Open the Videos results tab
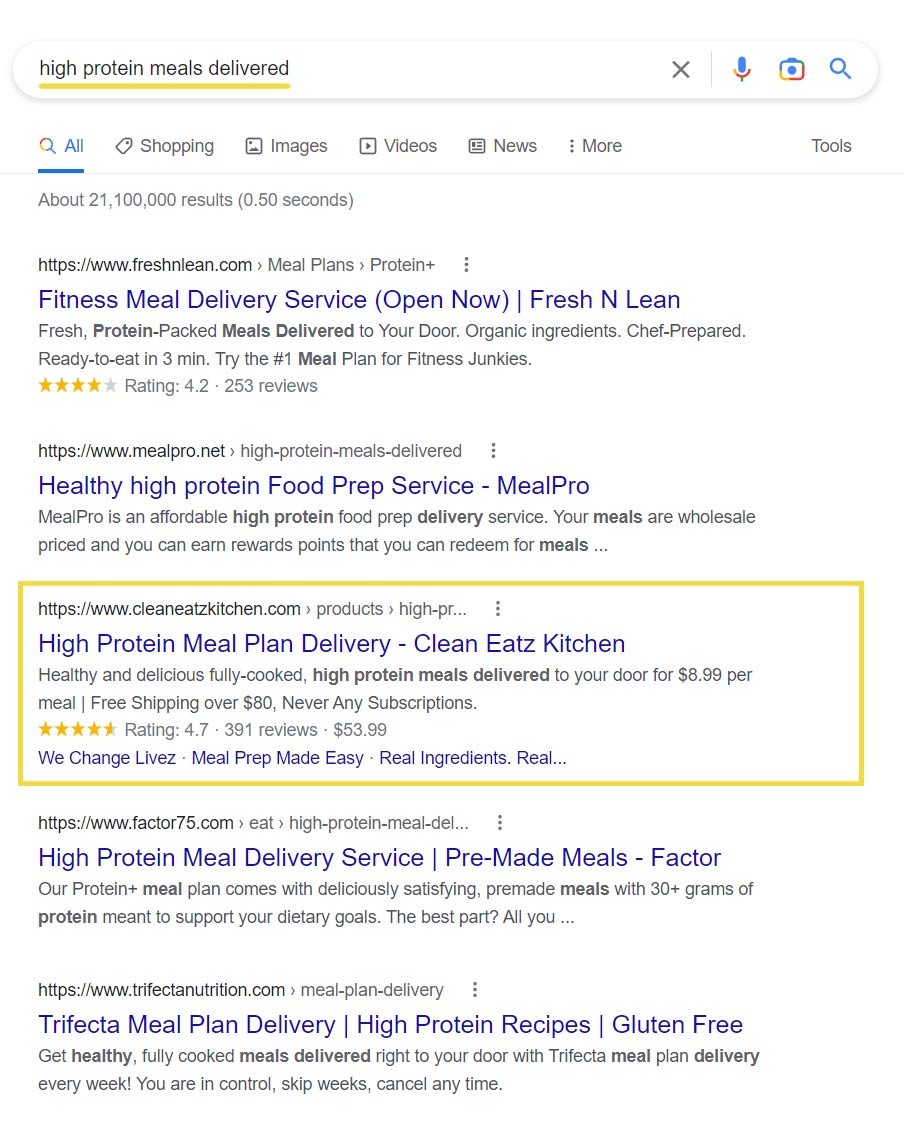Screen dimensions: 904x1132 [398, 146]
